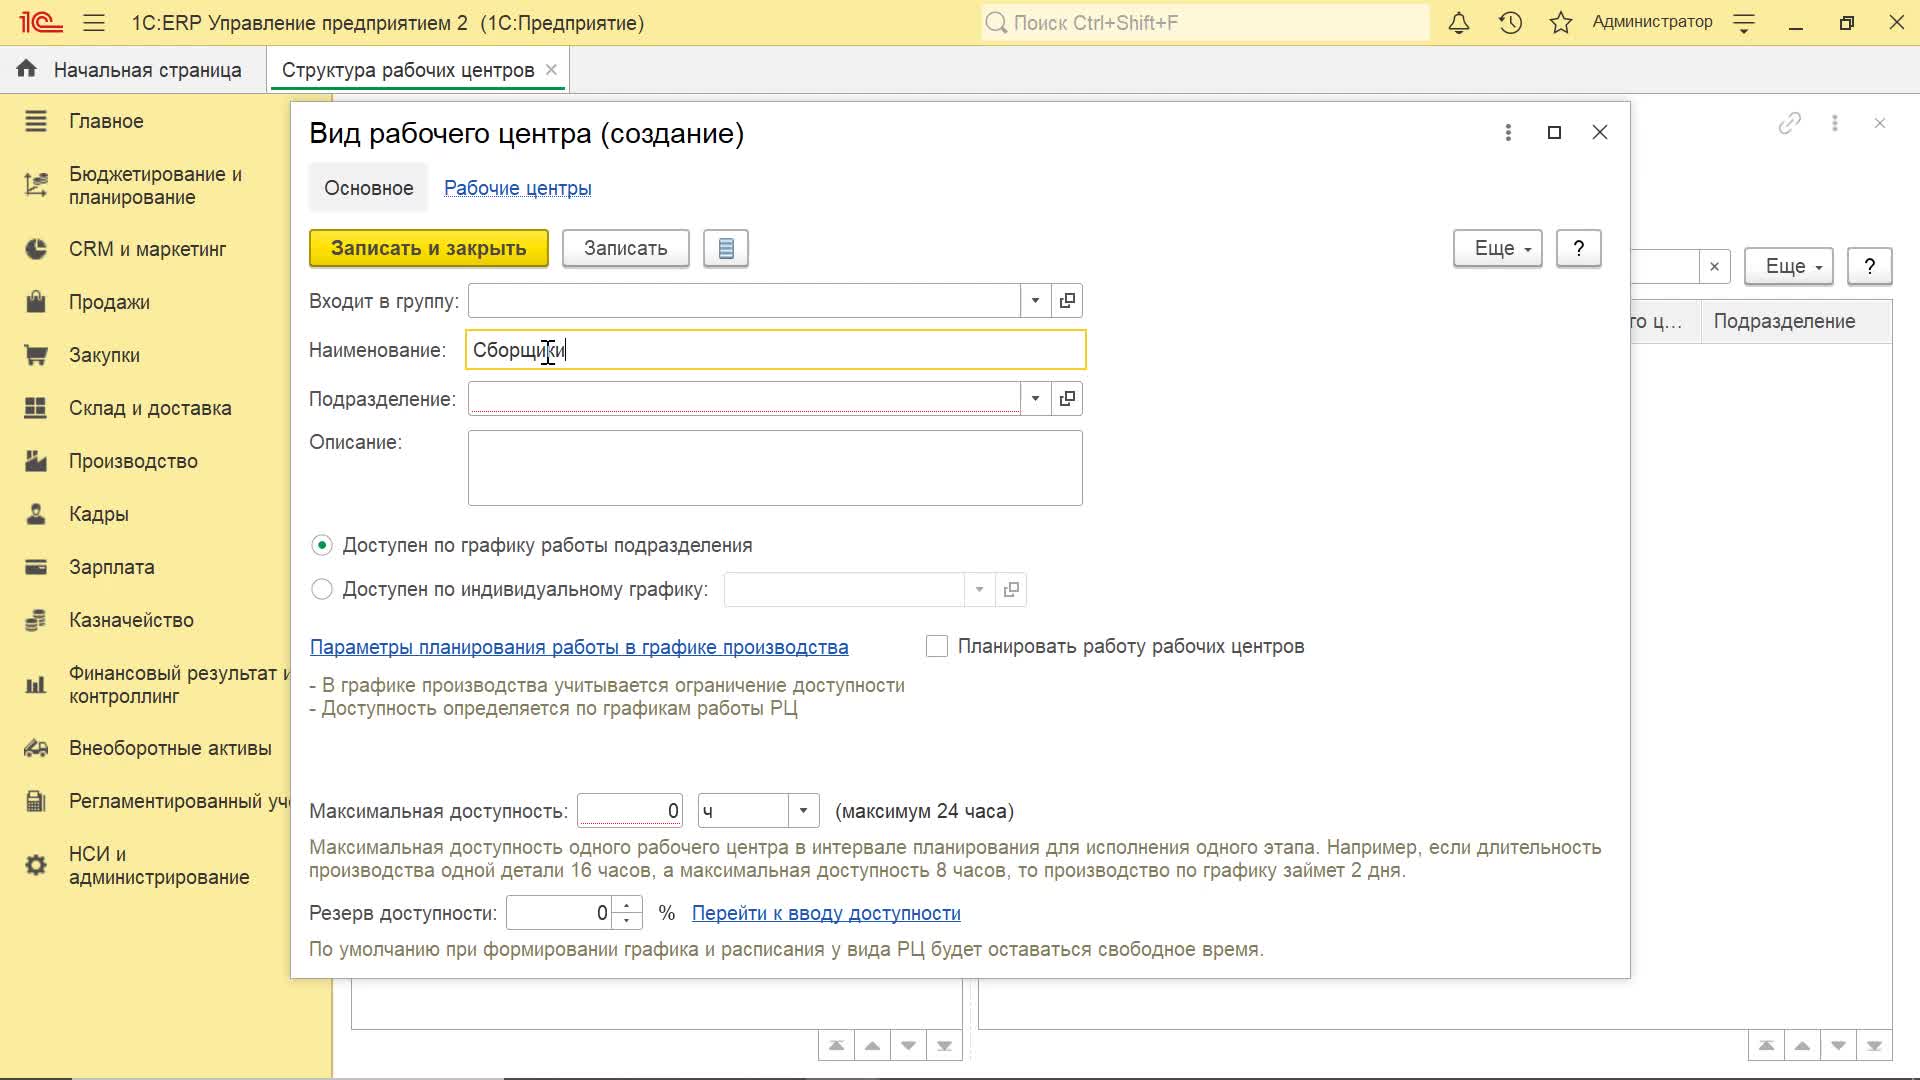Screen dimensions: 1920x1080
Task: Move down in left list arrows
Action: tap(908, 1046)
